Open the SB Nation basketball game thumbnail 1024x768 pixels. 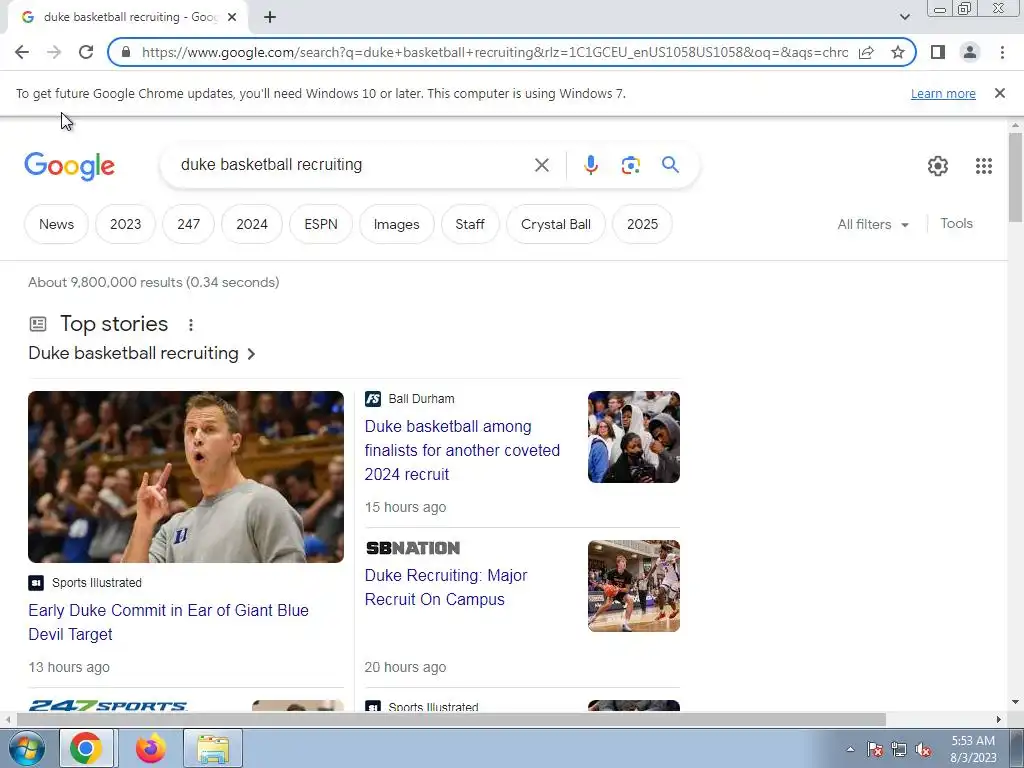[633, 586]
